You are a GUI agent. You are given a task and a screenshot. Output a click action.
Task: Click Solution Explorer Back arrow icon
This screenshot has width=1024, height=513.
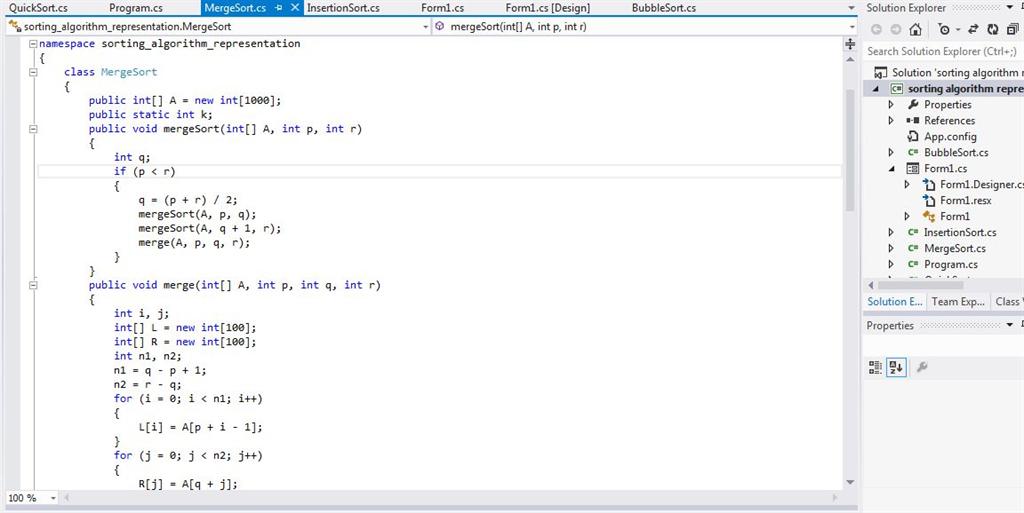click(876, 29)
